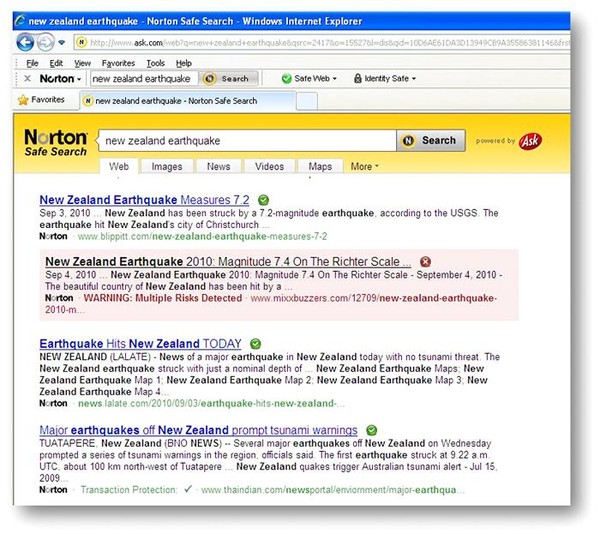Open a new blank browser tab
The width and height of the screenshot is (600, 534).
tap(307, 102)
